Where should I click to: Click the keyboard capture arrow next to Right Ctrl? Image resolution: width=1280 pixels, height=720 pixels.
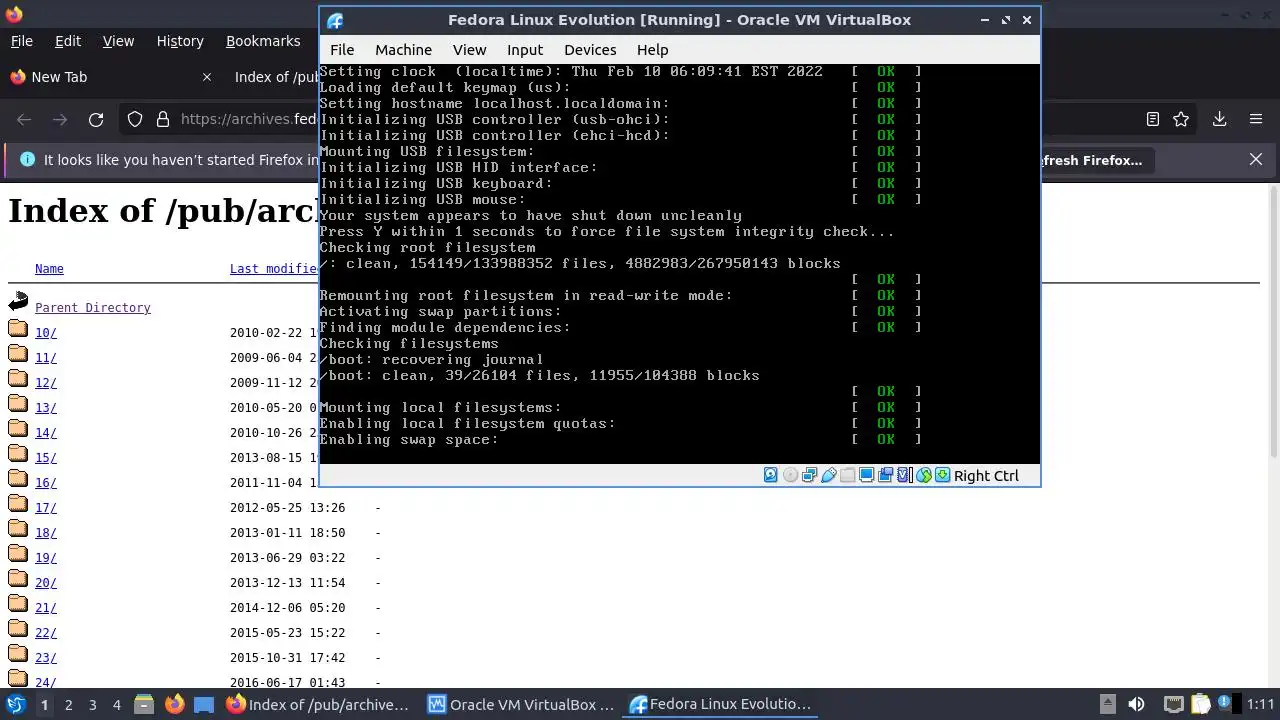click(942, 475)
